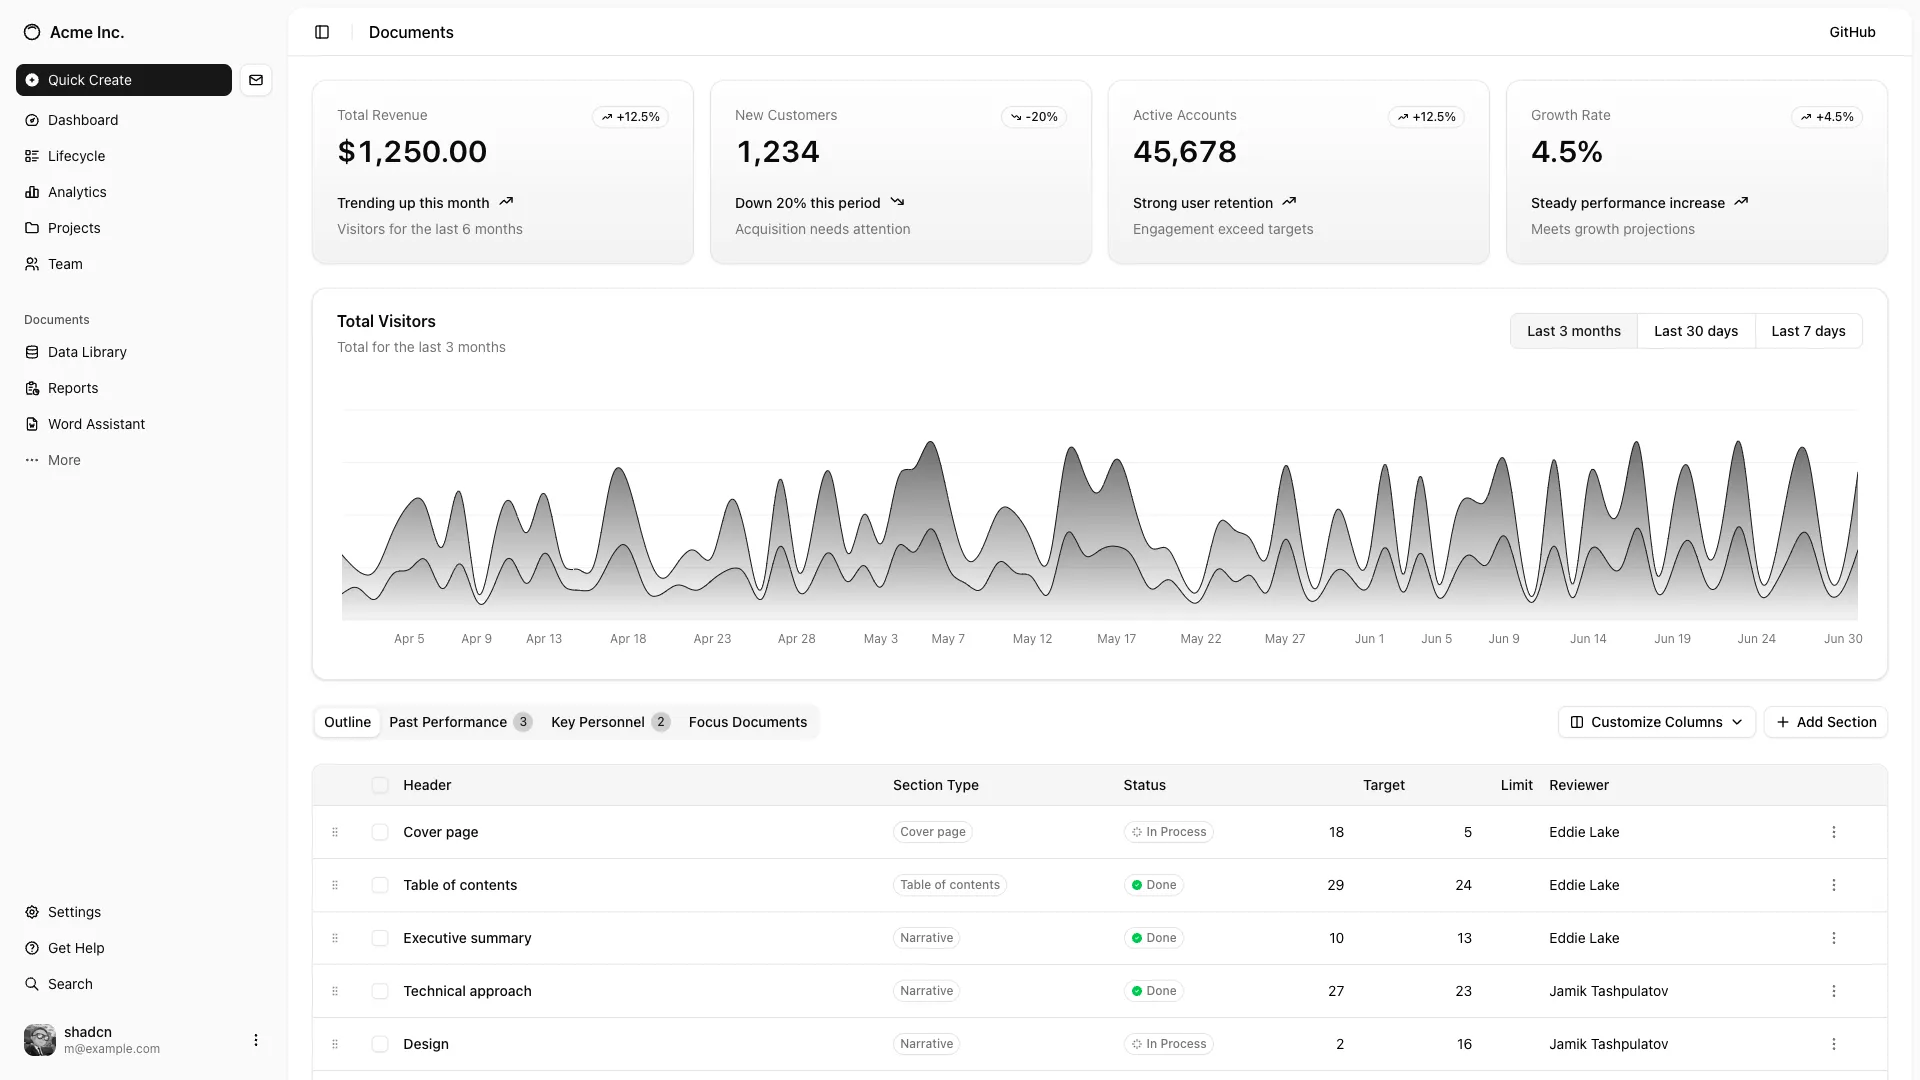Open the Reports section icon
This screenshot has height=1080, width=1920.
point(32,388)
